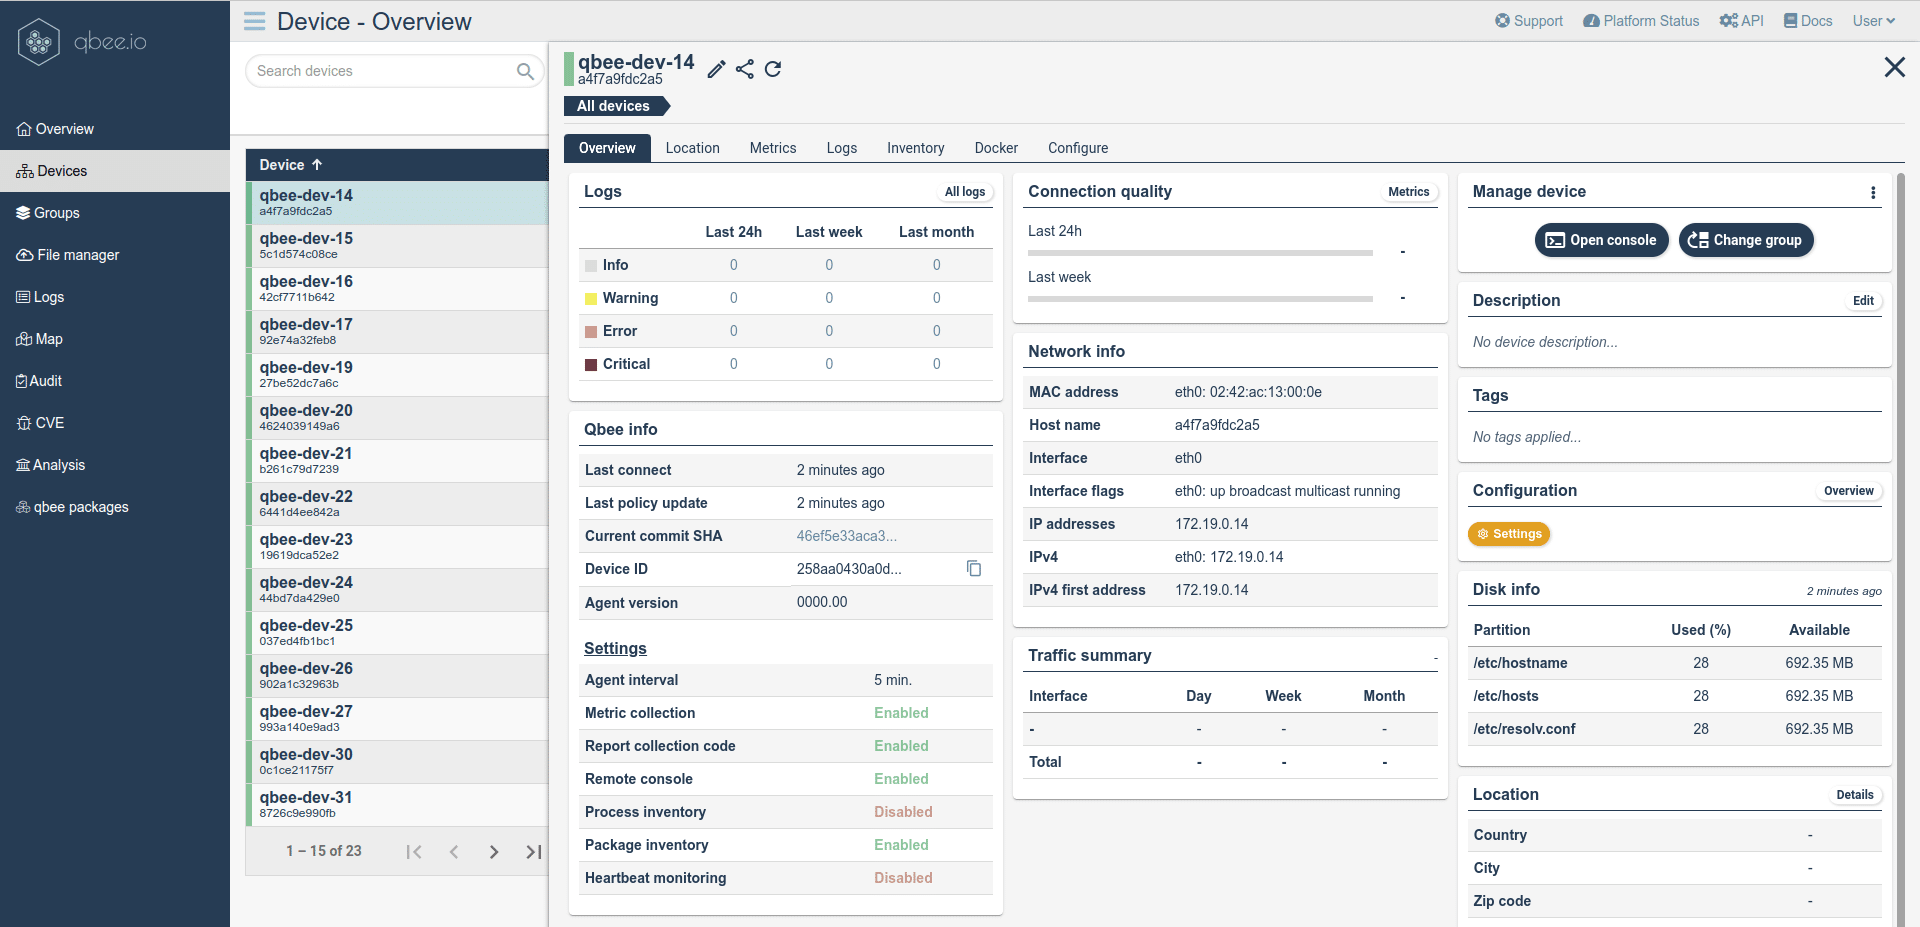
Task: Refresh device with the reload icon
Action: 773,69
